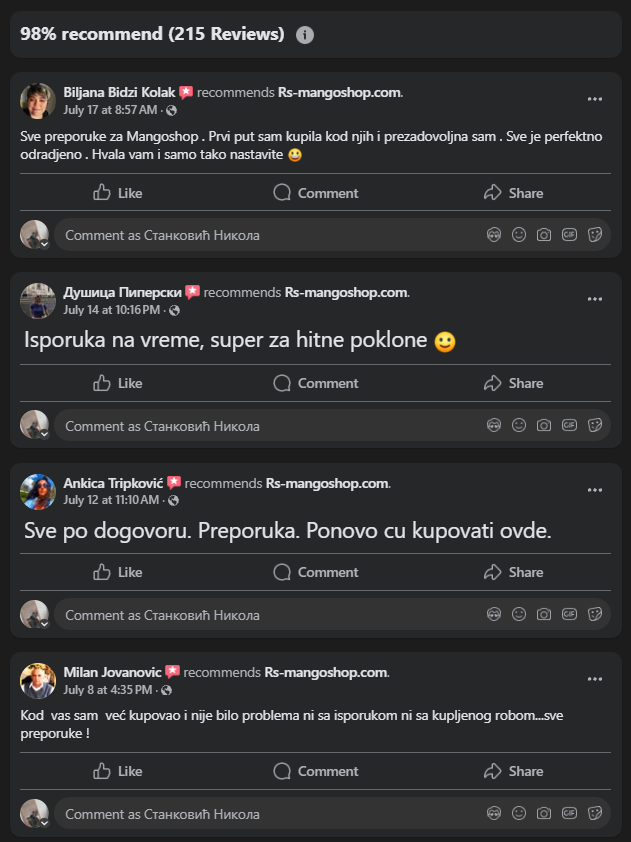
Task: Click GIF icon under Душица Пиперски's review
Action: pyautogui.click(x=569, y=425)
